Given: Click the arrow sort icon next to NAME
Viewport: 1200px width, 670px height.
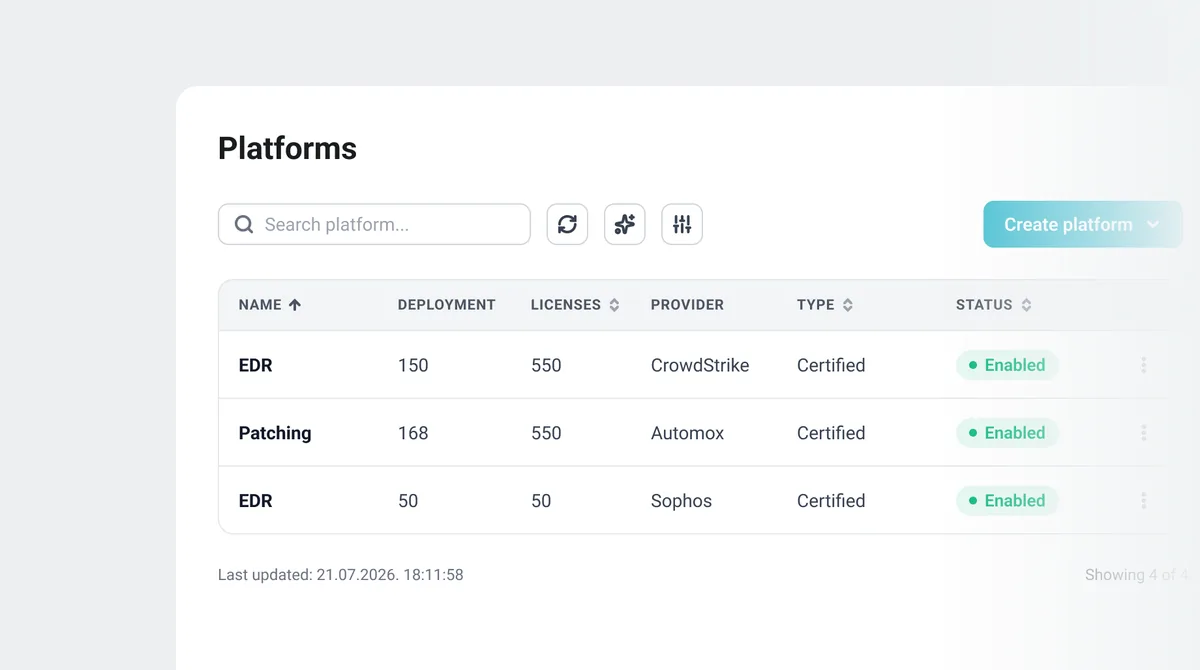Looking at the screenshot, I should click(294, 305).
